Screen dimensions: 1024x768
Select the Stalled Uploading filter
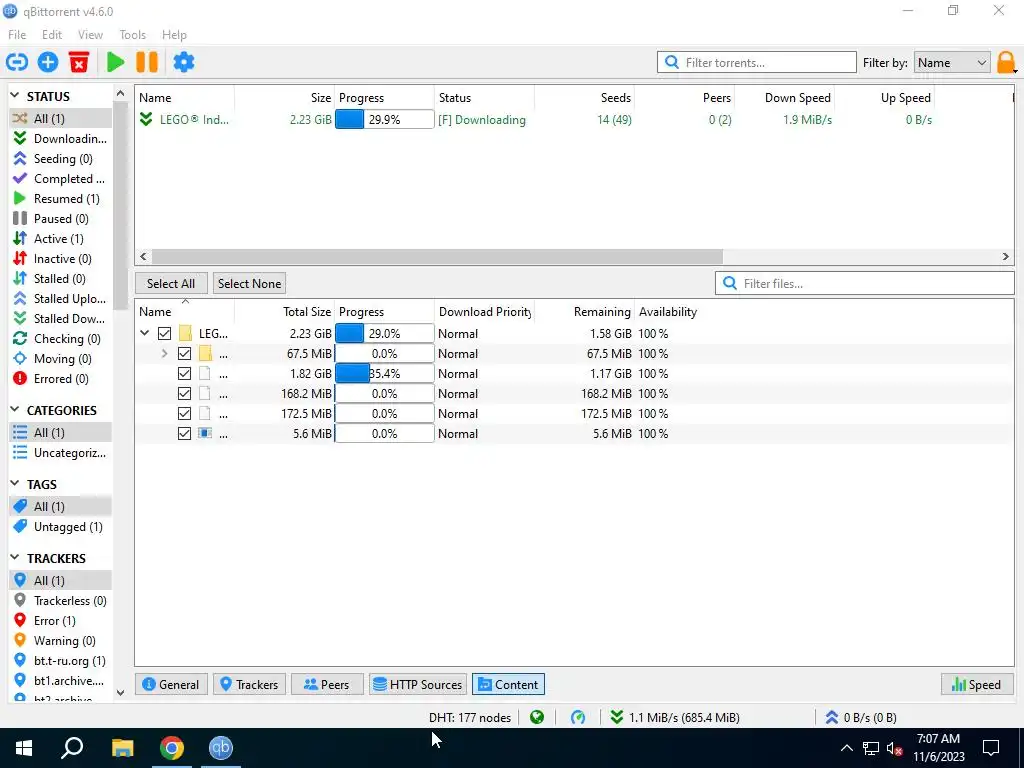60,298
